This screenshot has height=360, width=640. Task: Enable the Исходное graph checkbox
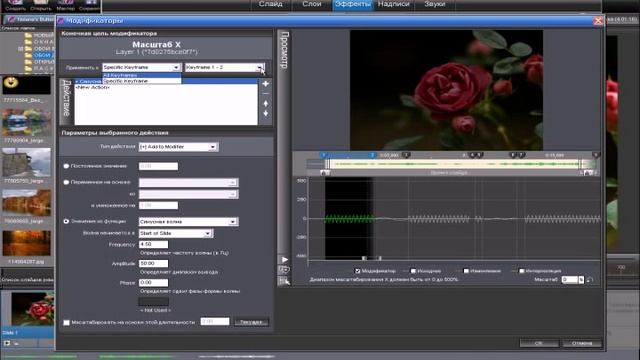413,271
